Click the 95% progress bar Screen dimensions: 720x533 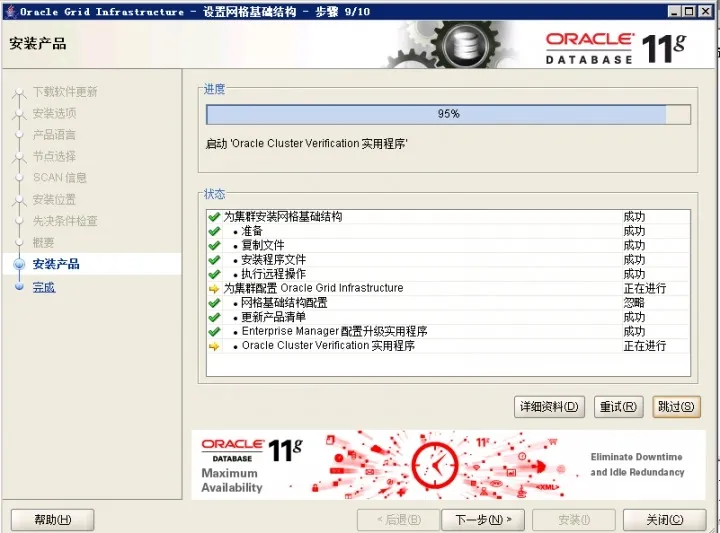[x=448, y=114]
